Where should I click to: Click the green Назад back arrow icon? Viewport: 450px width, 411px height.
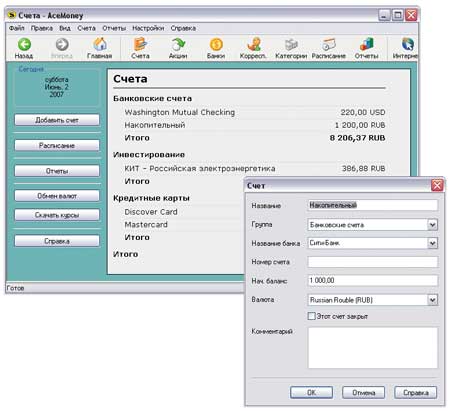pos(24,44)
